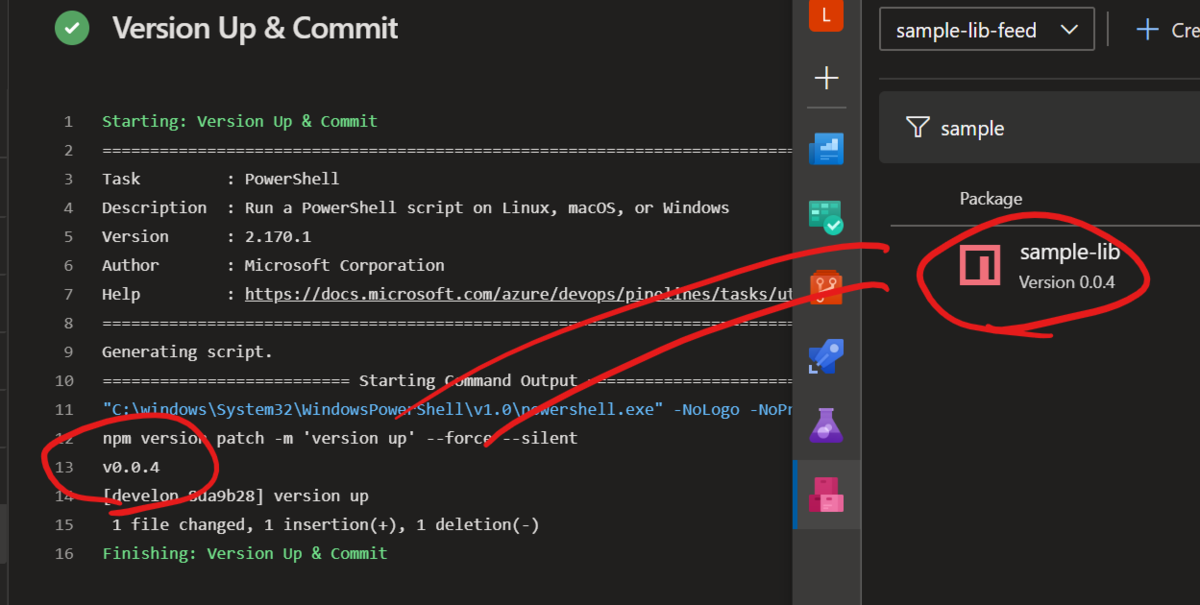Open Azure Repos from the sidebar
This screenshot has height=605, width=1200.
[x=826, y=286]
